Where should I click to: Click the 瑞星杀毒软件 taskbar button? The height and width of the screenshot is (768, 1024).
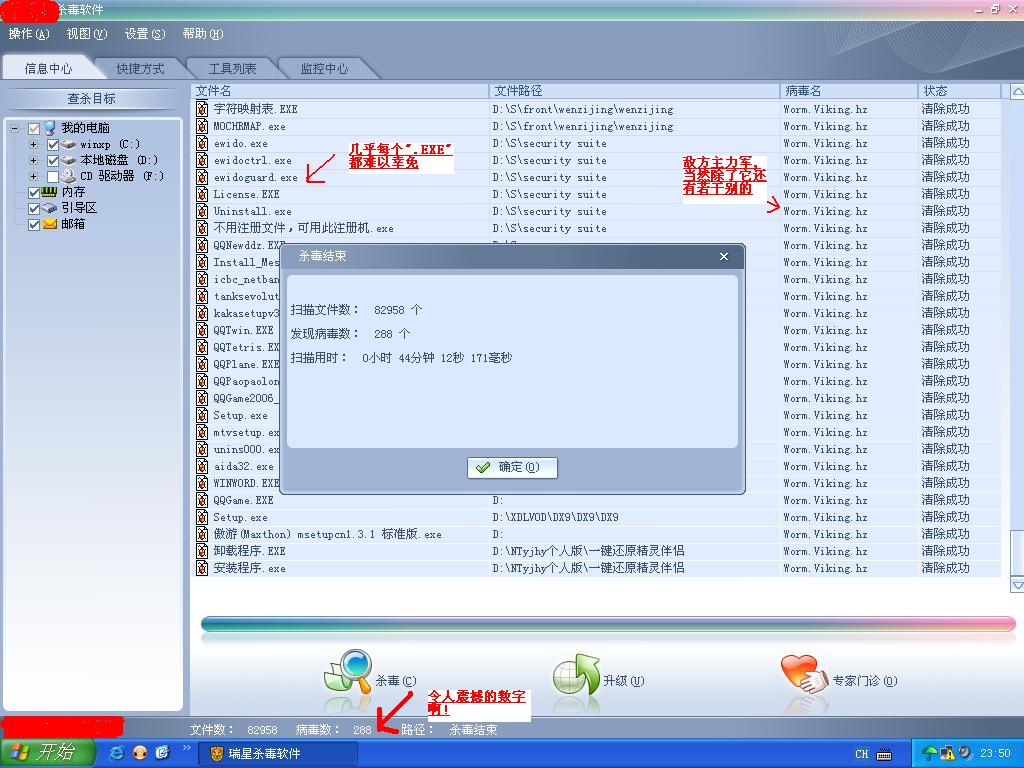click(x=280, y=753)
